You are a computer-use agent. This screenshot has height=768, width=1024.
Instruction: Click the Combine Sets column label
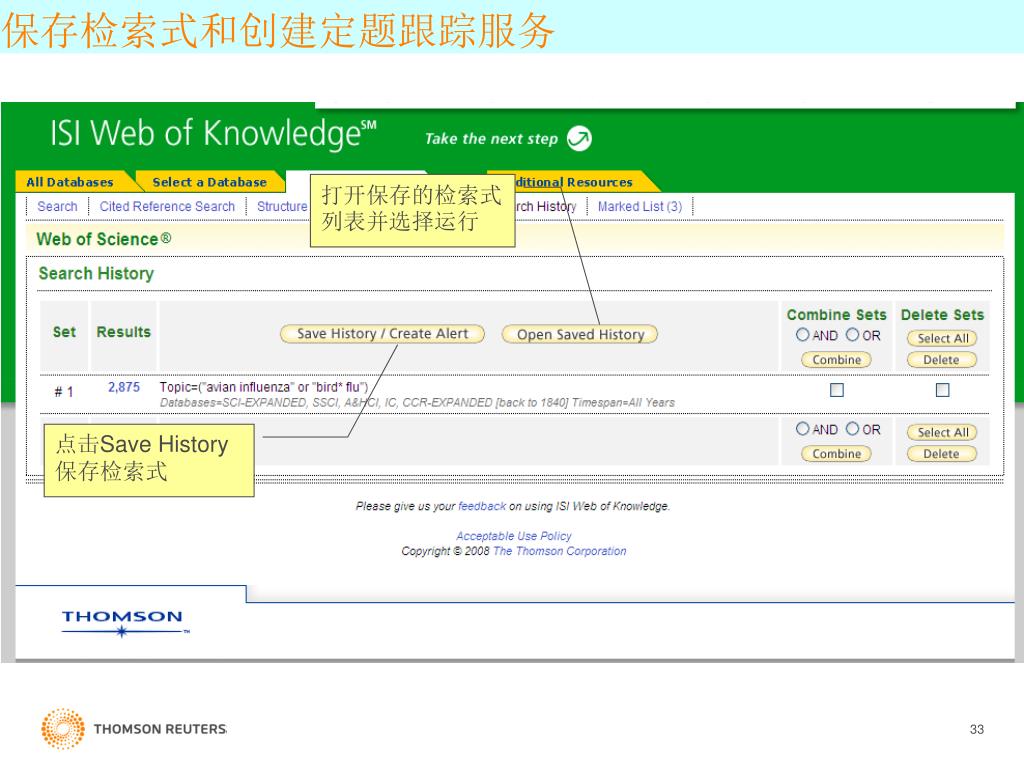837,315
